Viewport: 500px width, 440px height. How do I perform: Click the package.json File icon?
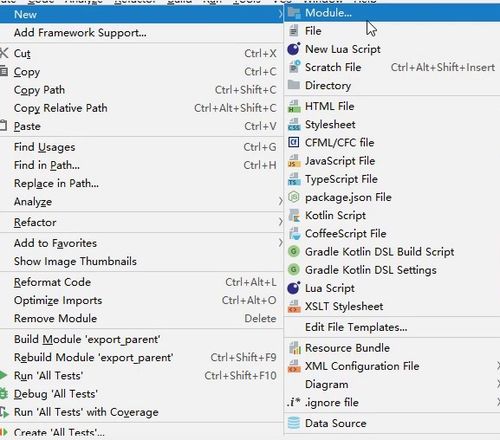294,197
